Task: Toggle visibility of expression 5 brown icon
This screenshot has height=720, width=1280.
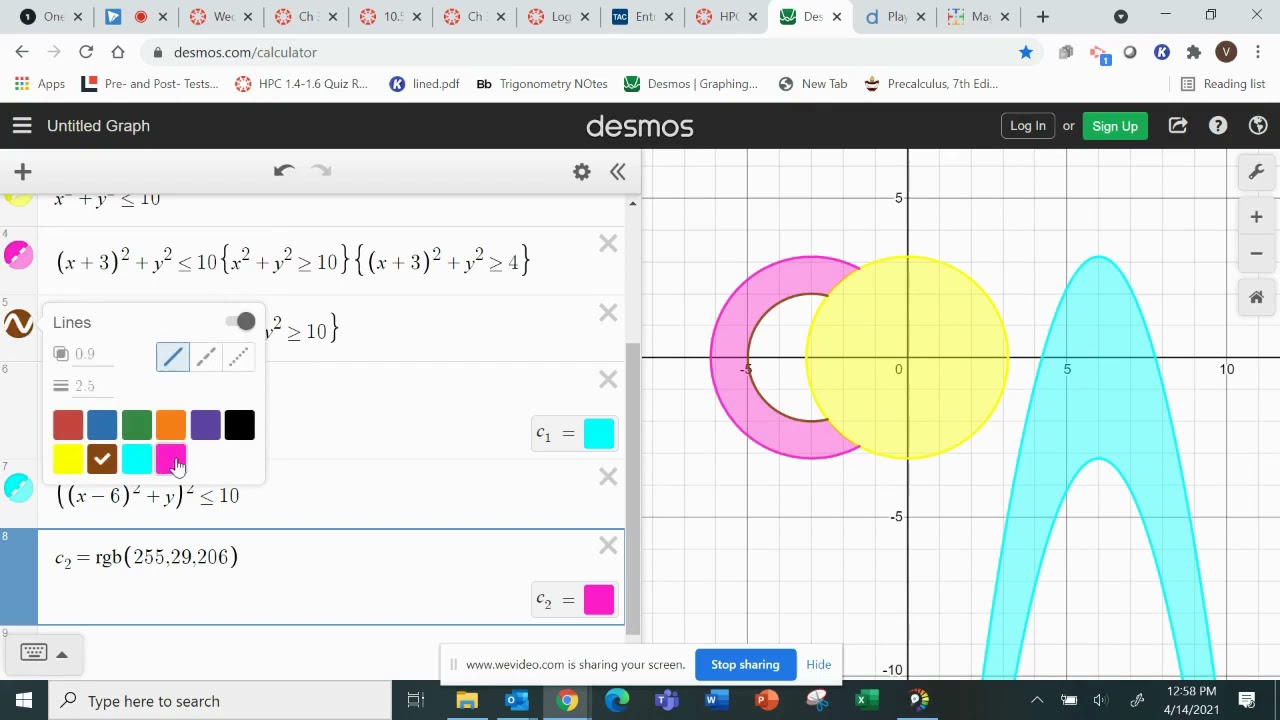Action: [x=19, y=324]
